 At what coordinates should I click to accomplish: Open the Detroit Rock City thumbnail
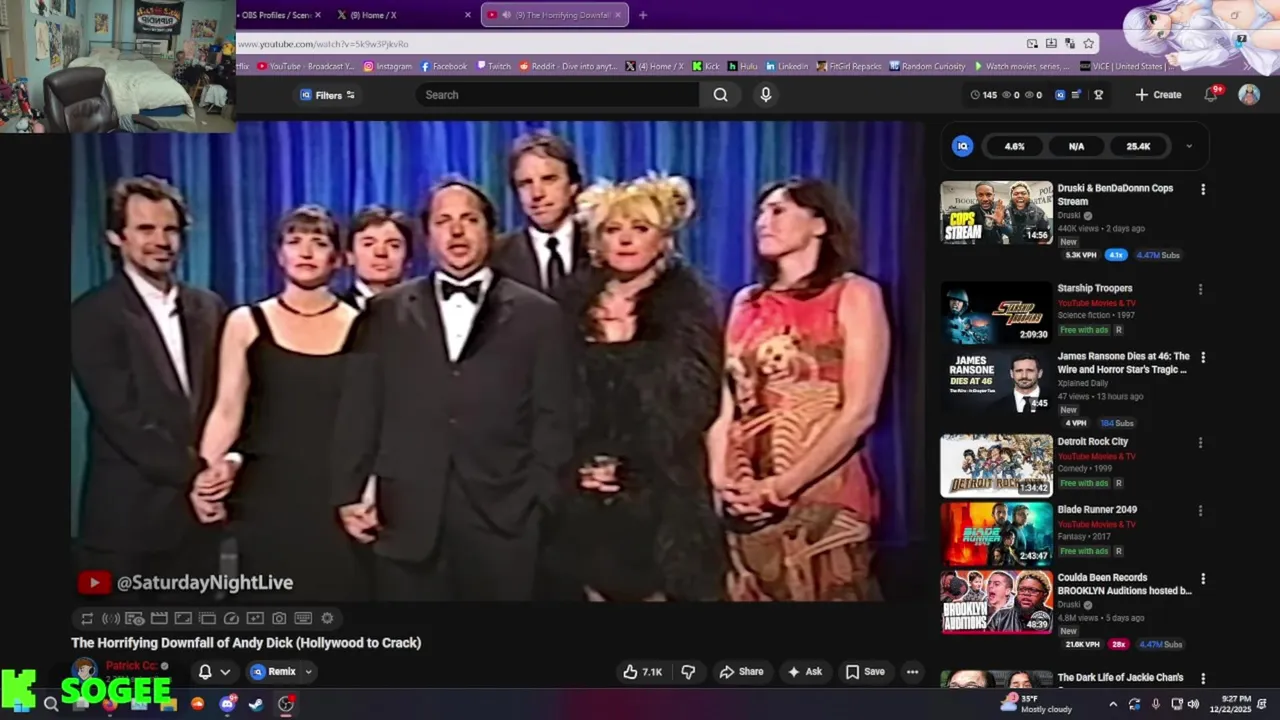(996, 465)
